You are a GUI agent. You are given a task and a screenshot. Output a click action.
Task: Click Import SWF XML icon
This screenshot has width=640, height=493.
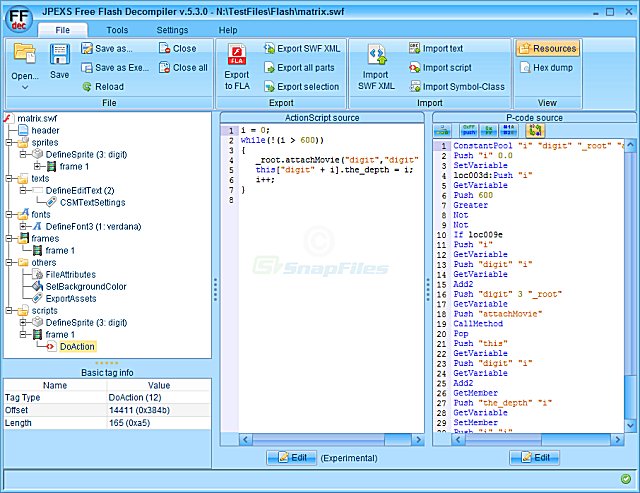(x=376, y=55)
